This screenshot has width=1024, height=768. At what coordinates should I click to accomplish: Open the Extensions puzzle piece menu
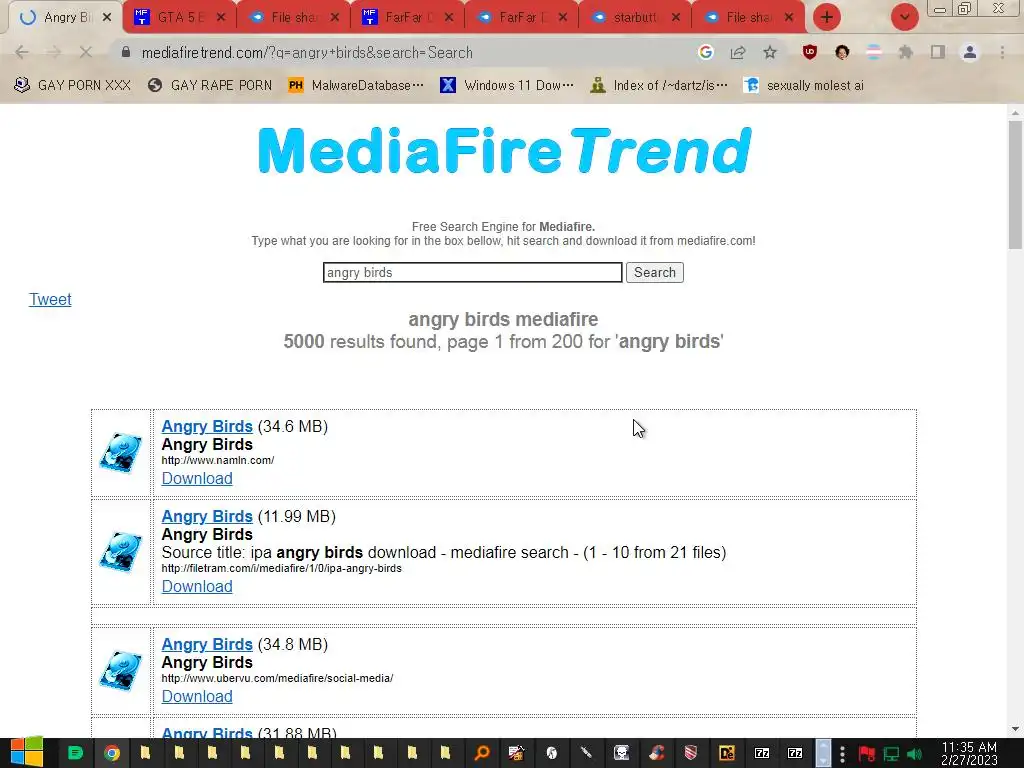coord(905,52)
